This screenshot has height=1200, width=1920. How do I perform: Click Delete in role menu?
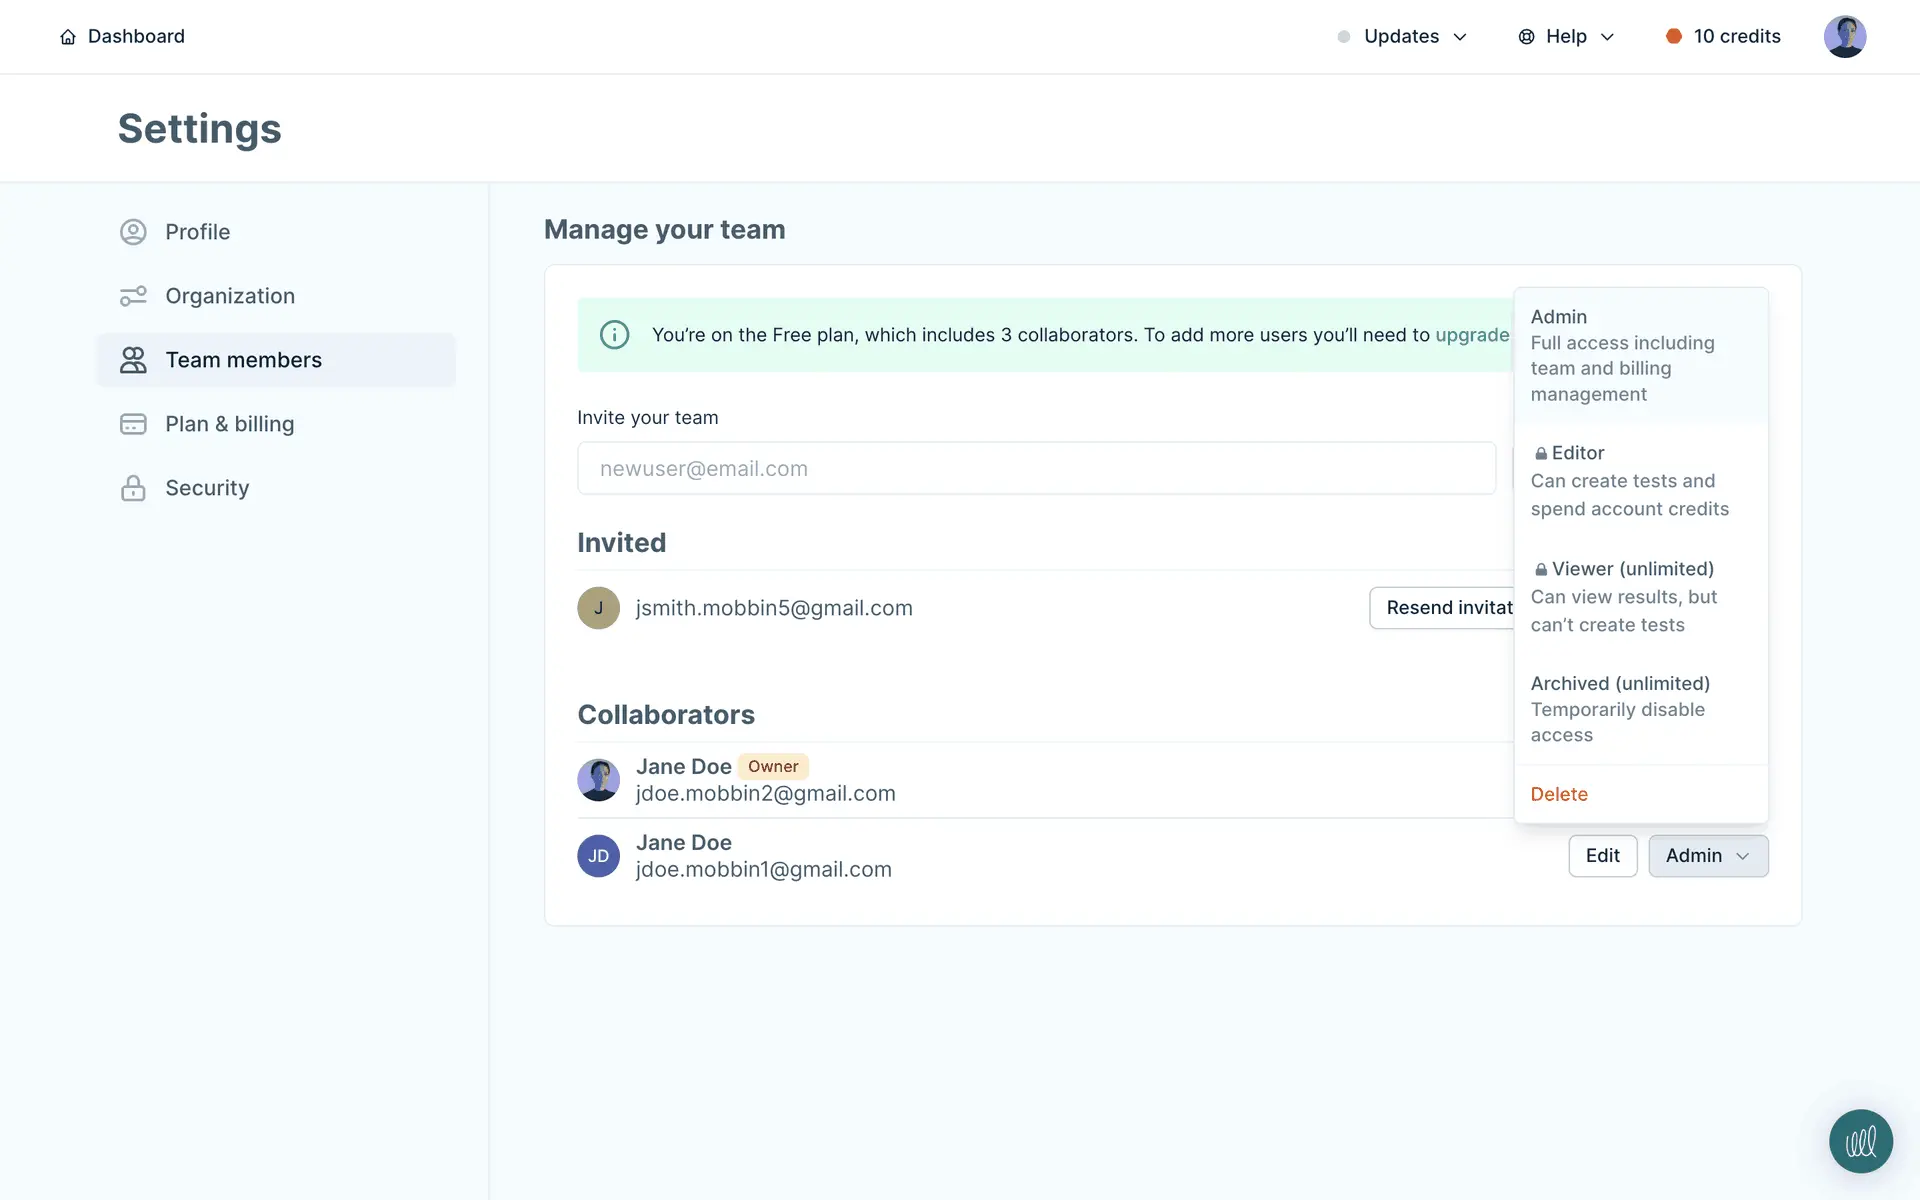1559,794
